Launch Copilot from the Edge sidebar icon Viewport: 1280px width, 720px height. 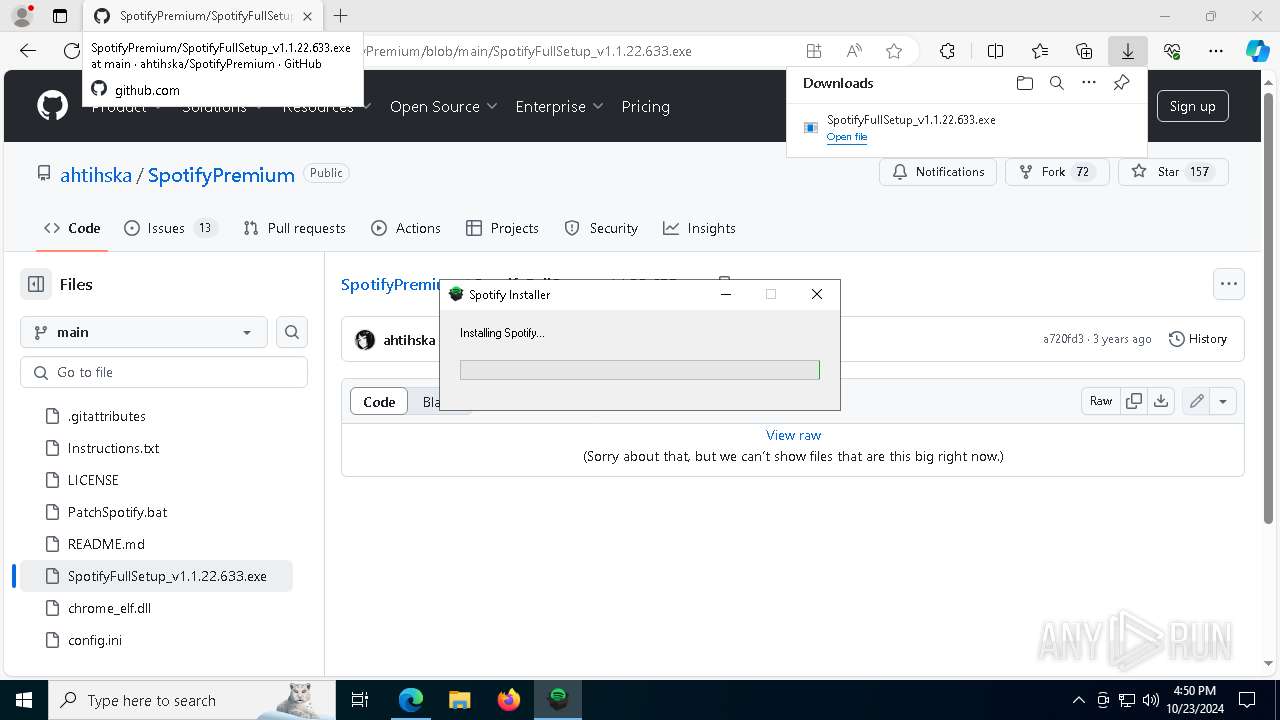[1258, 51]
